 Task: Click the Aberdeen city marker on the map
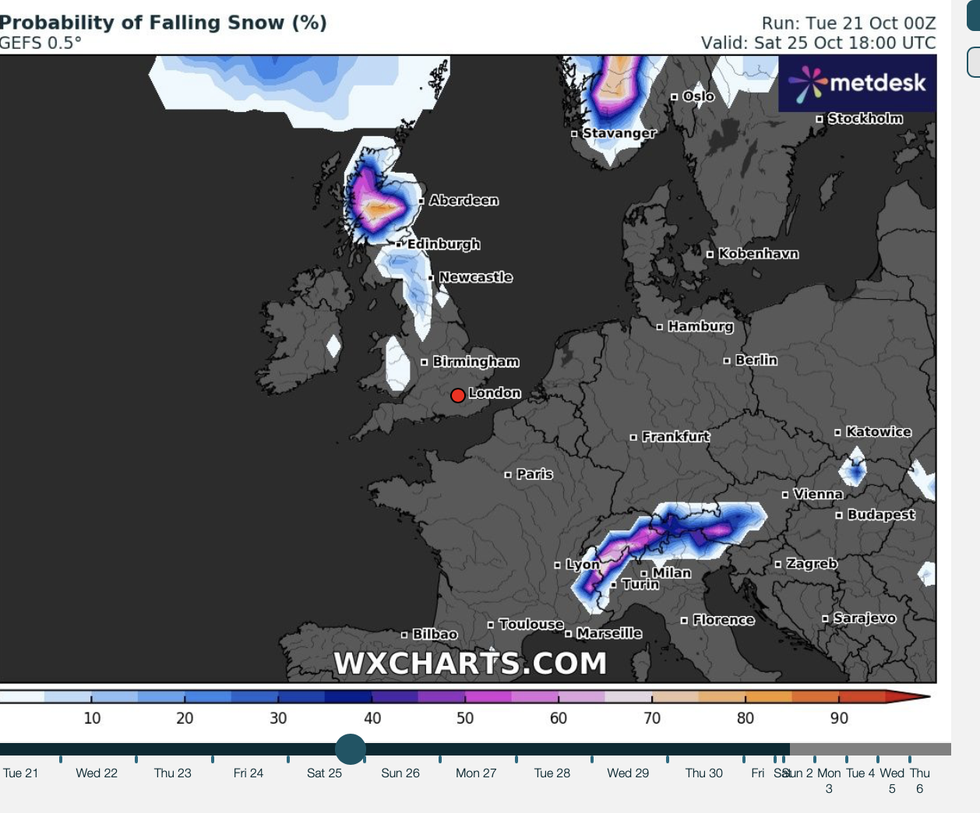tap(423, 201)
